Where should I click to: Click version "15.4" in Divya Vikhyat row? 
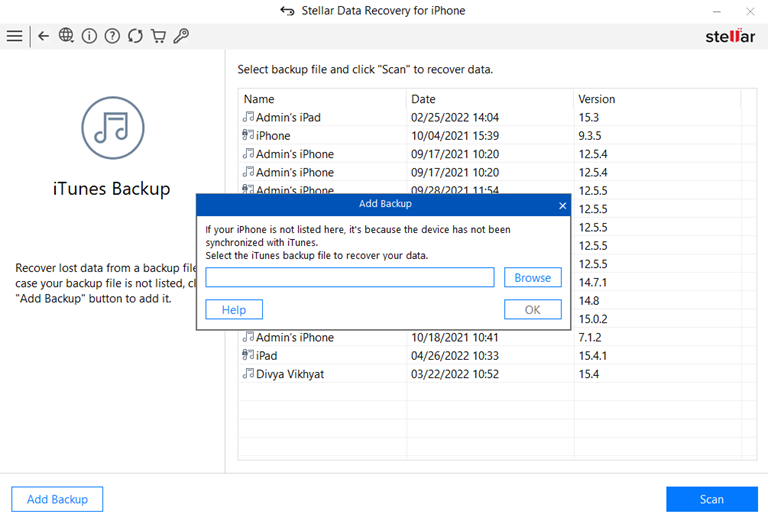click(x=589, y=374)
